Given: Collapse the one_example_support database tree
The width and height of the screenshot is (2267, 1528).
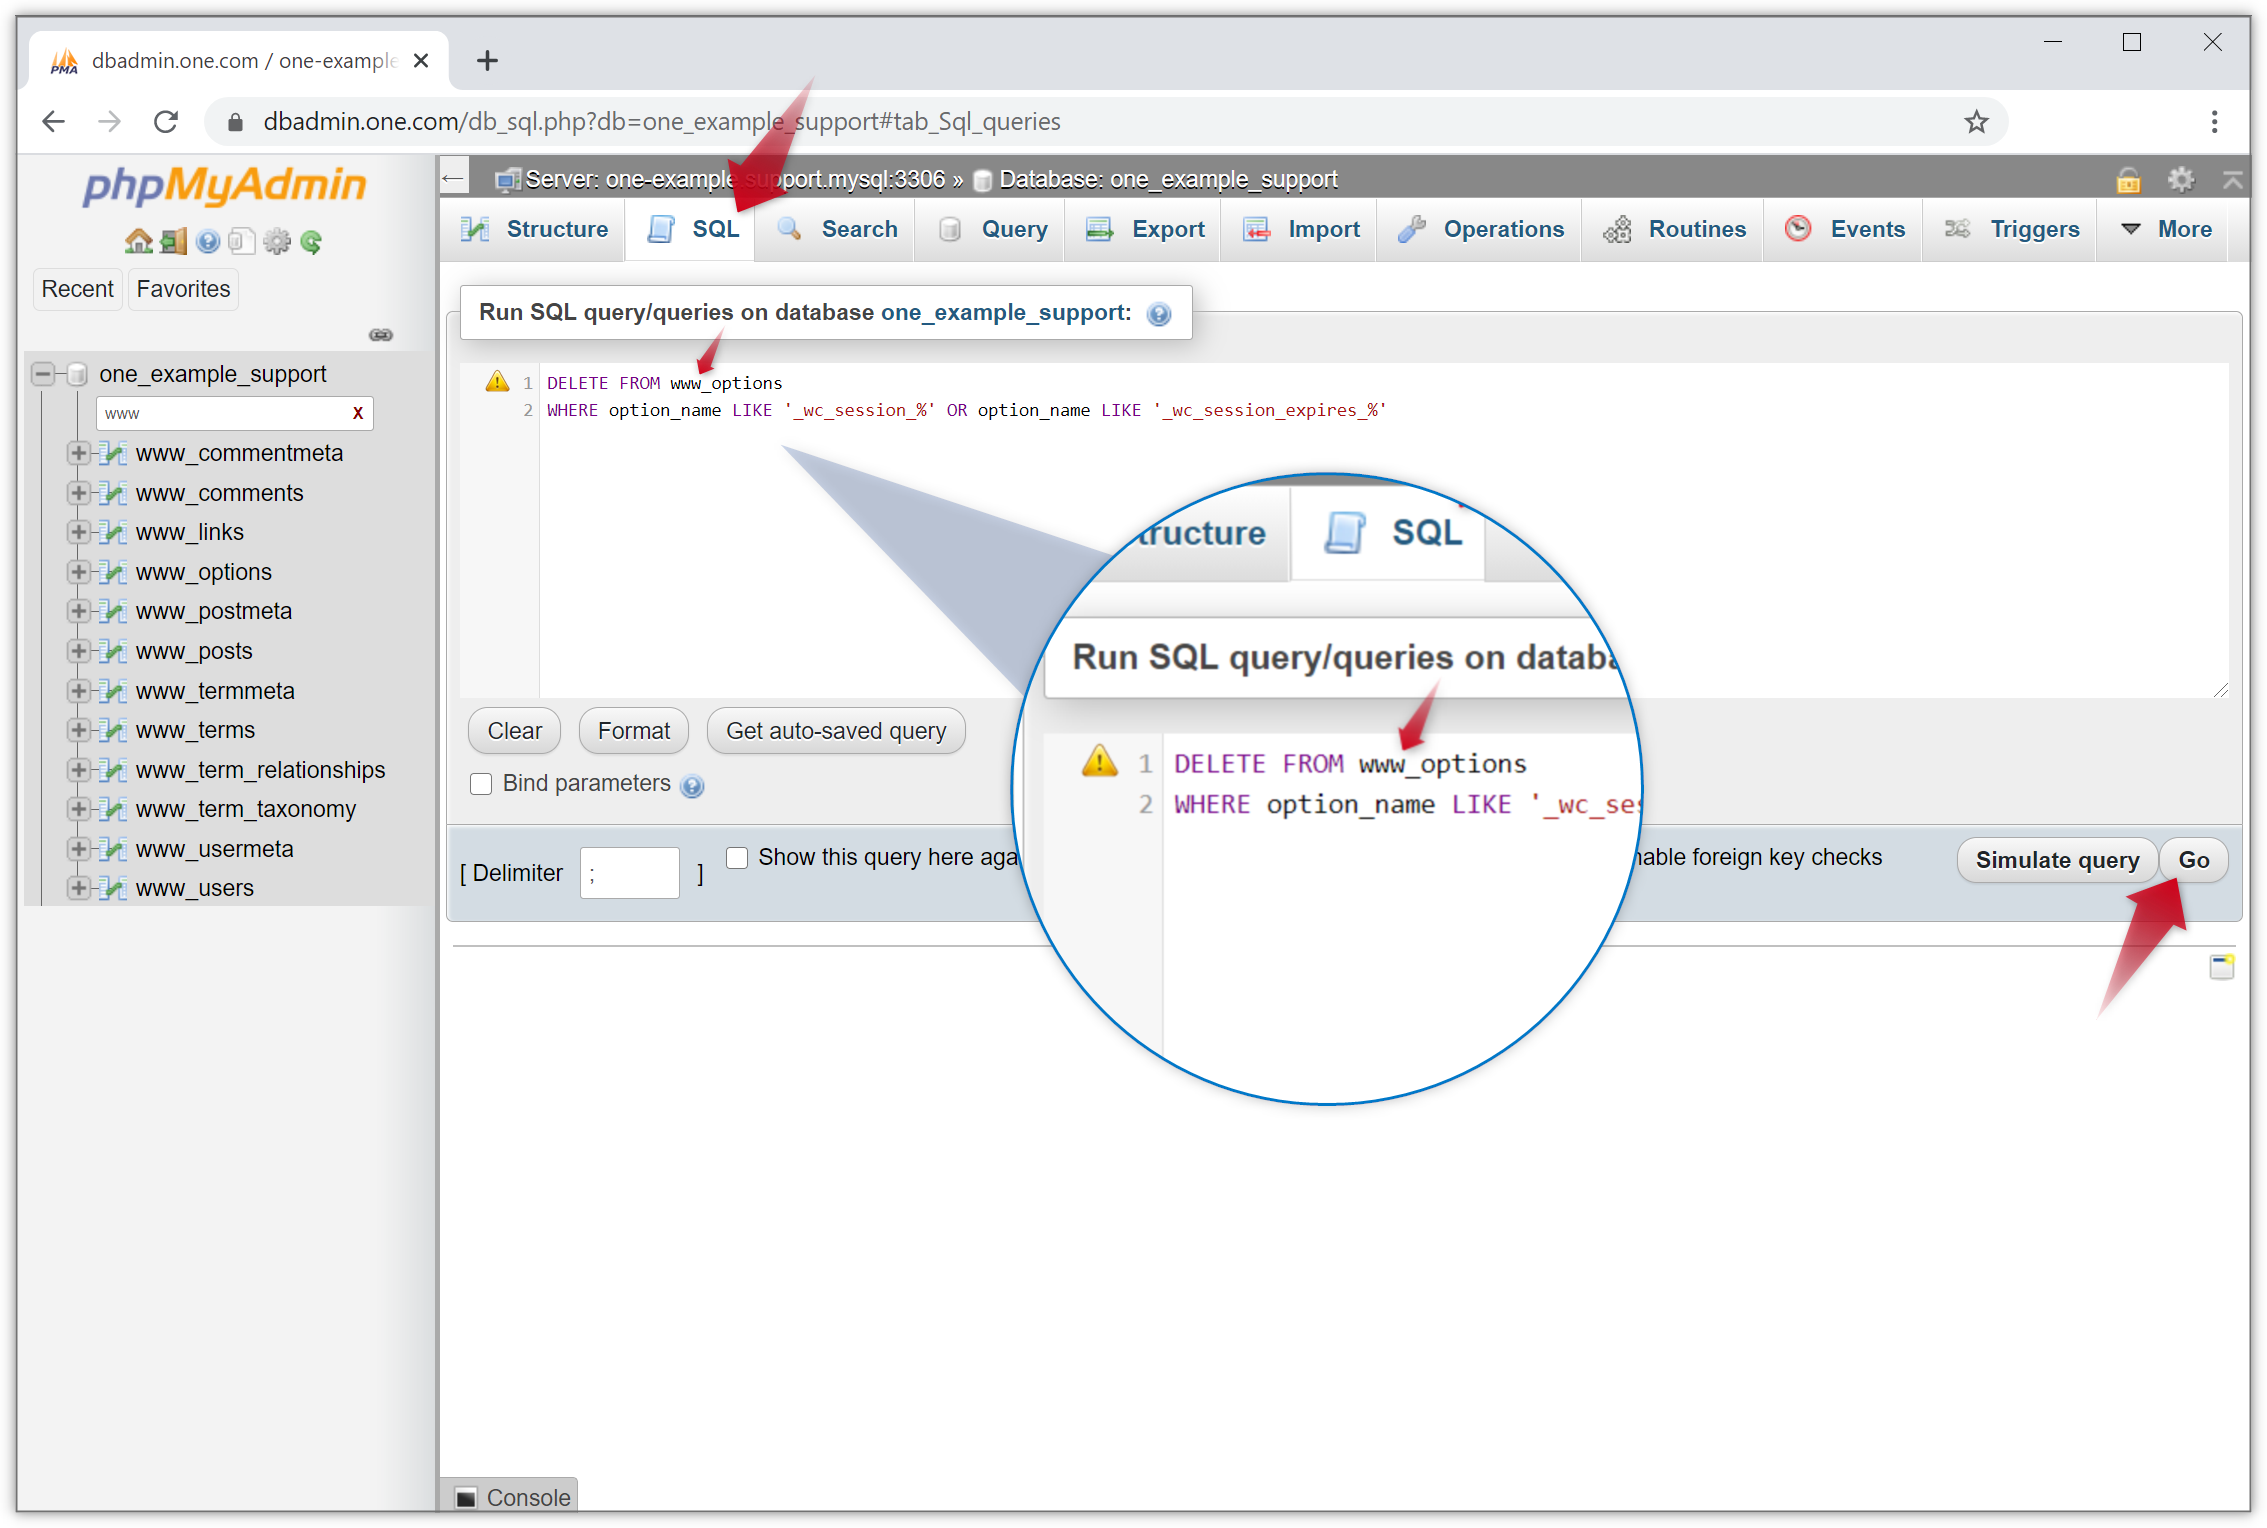Looking at the screenshot, I should click(43, 374).
